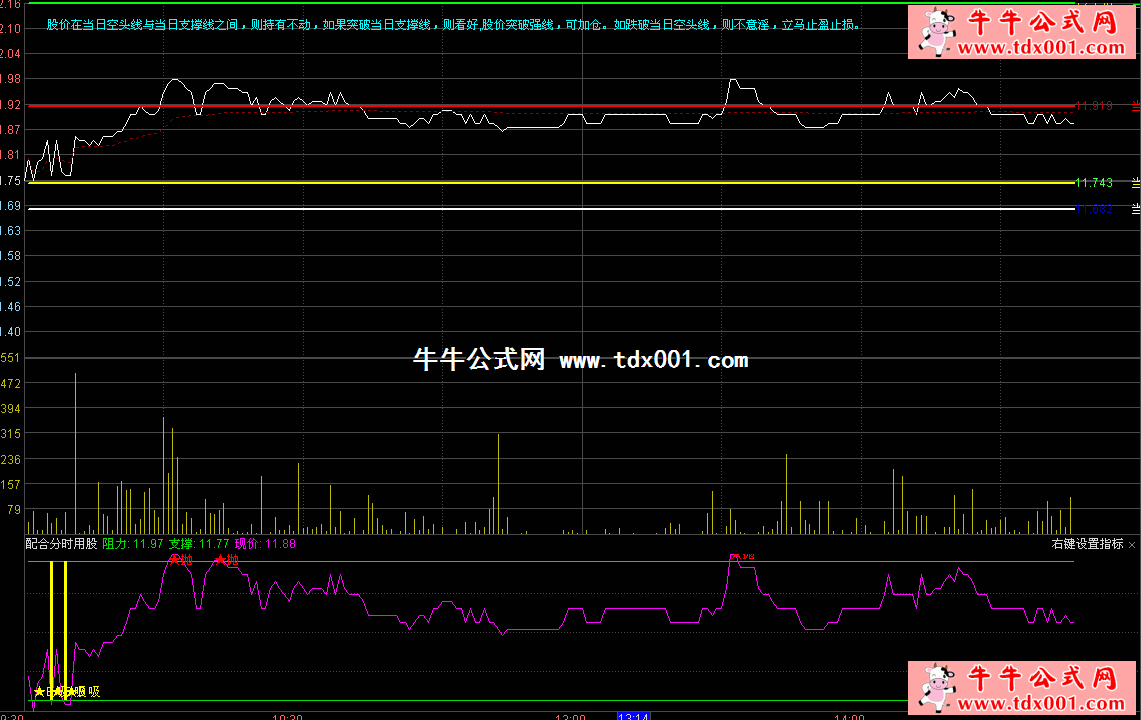Click the 右键设置指标 indicator settings label

click(x=1087, y=544)
